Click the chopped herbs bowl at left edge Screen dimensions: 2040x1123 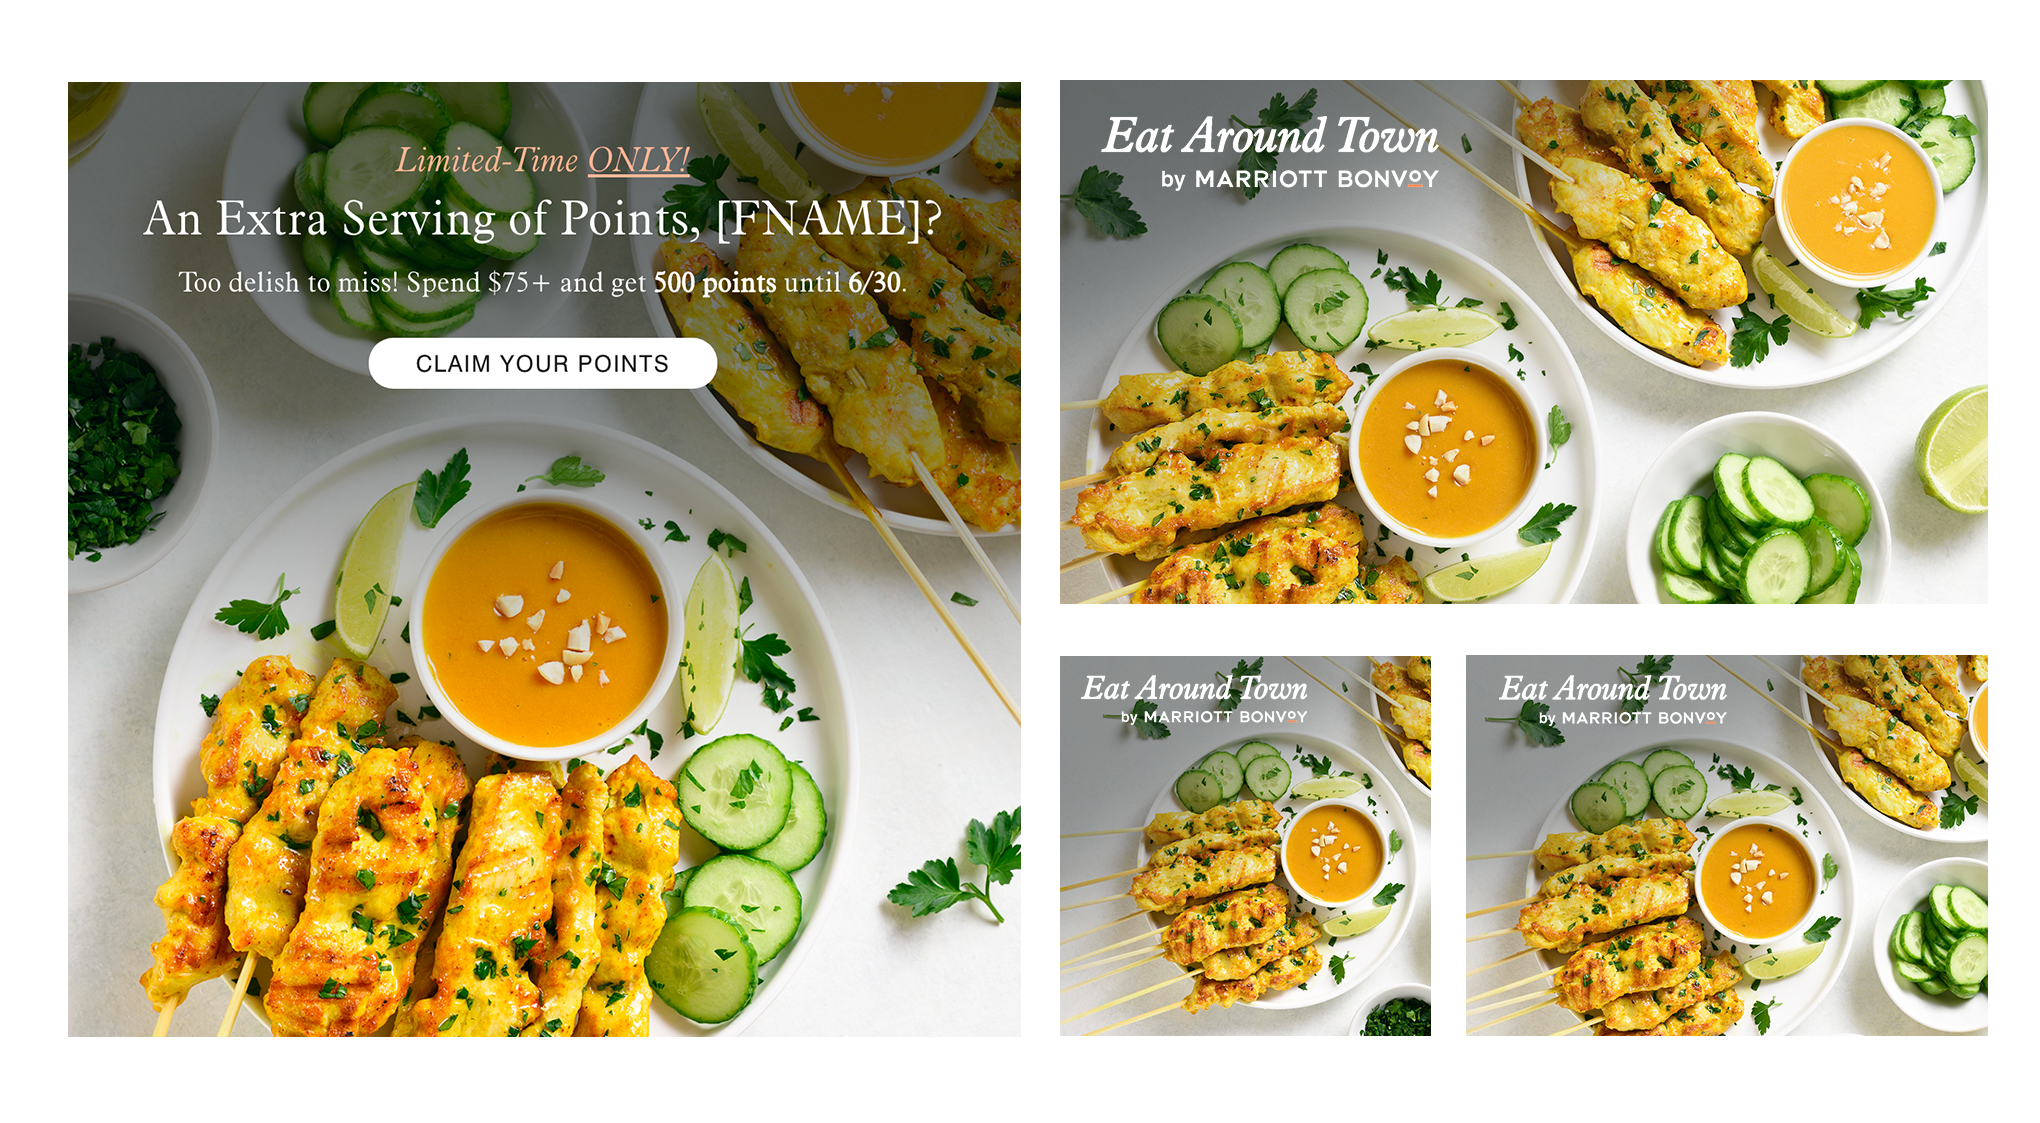[125, 443]
